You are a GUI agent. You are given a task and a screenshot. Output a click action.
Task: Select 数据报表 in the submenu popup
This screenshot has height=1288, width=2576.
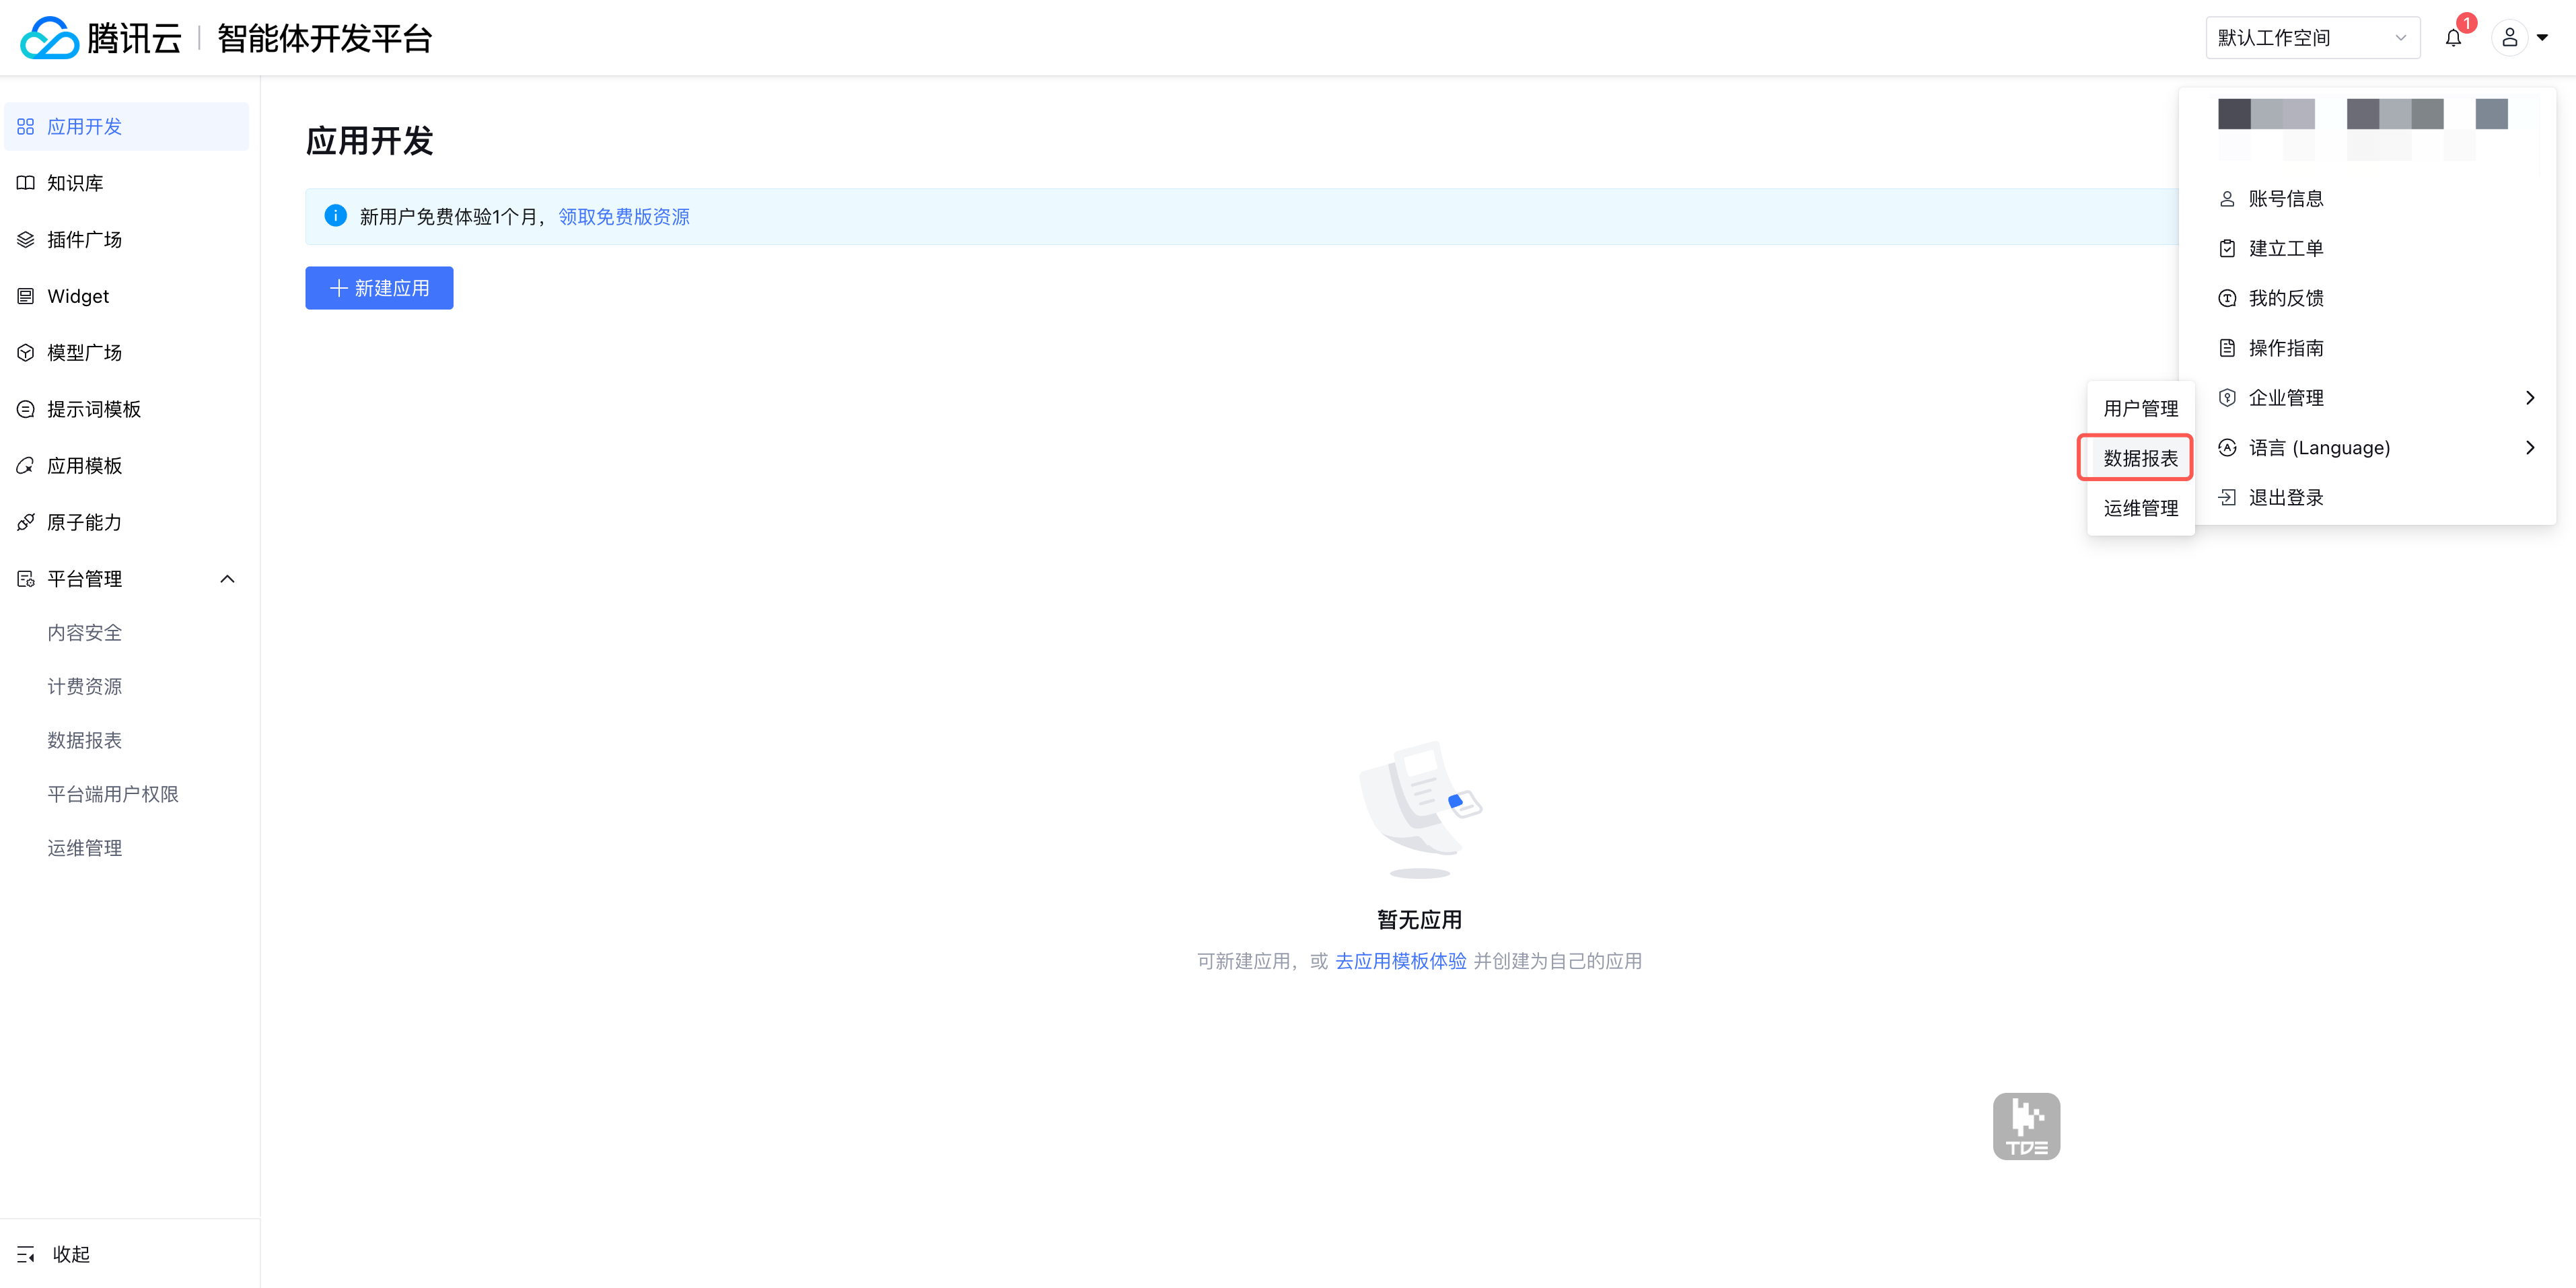point(2140,458)
